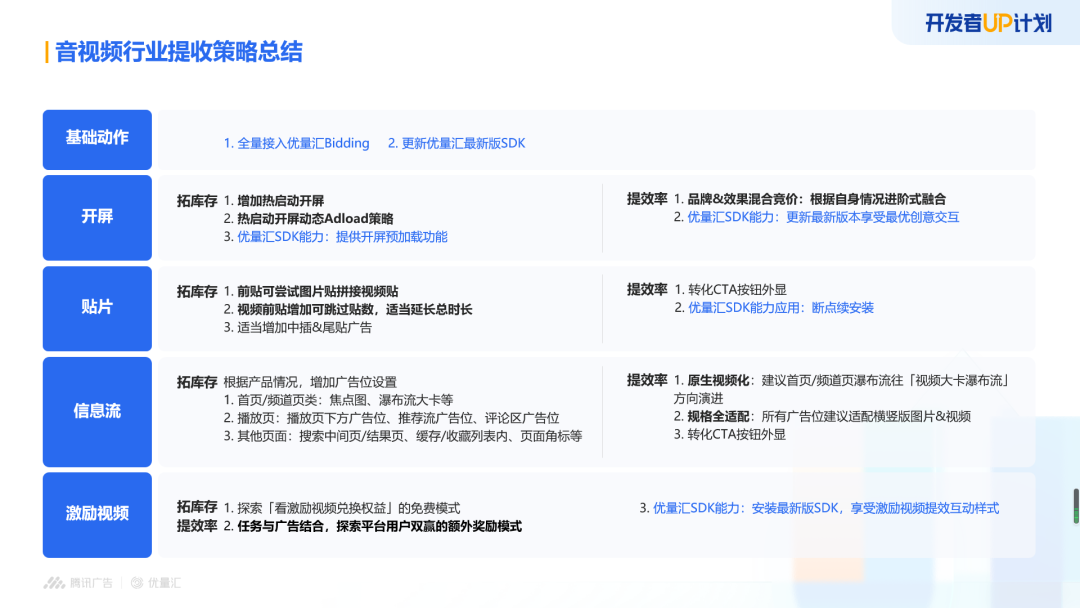Click blue text 安装最新版SDK，享受激励视频提效互动样式
This screenshot has height=608, width=1080.
[x=875, y=508]
